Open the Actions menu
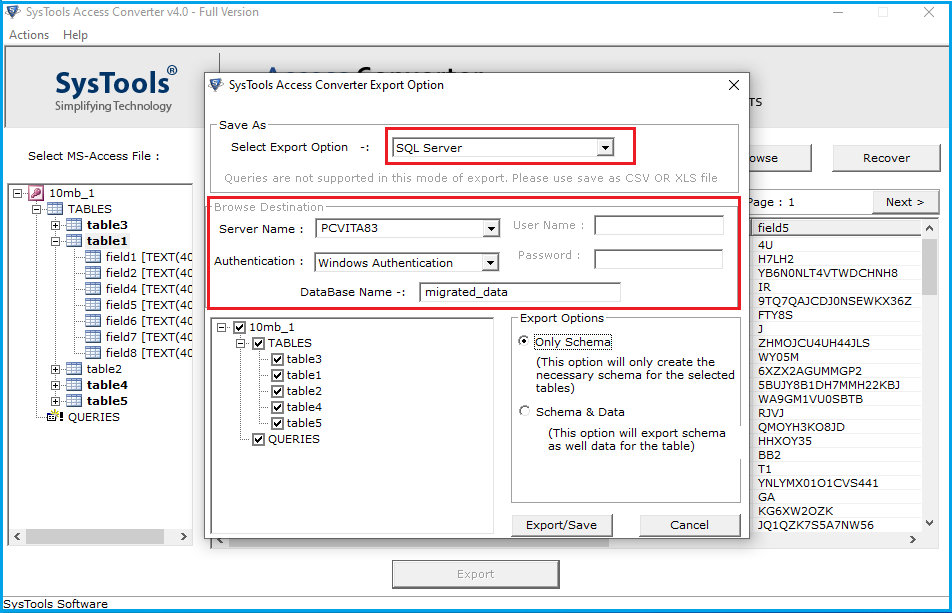 29,35
